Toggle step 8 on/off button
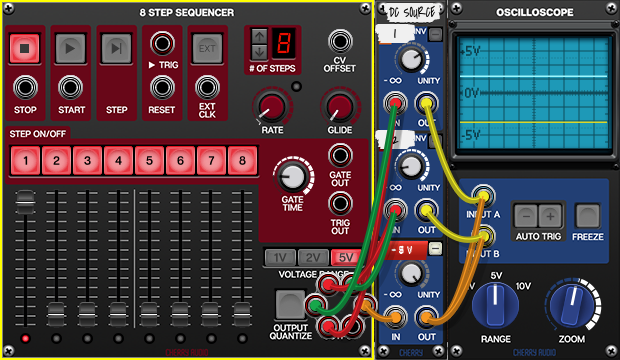Screen dimensions: 620x360 (242, 161)
